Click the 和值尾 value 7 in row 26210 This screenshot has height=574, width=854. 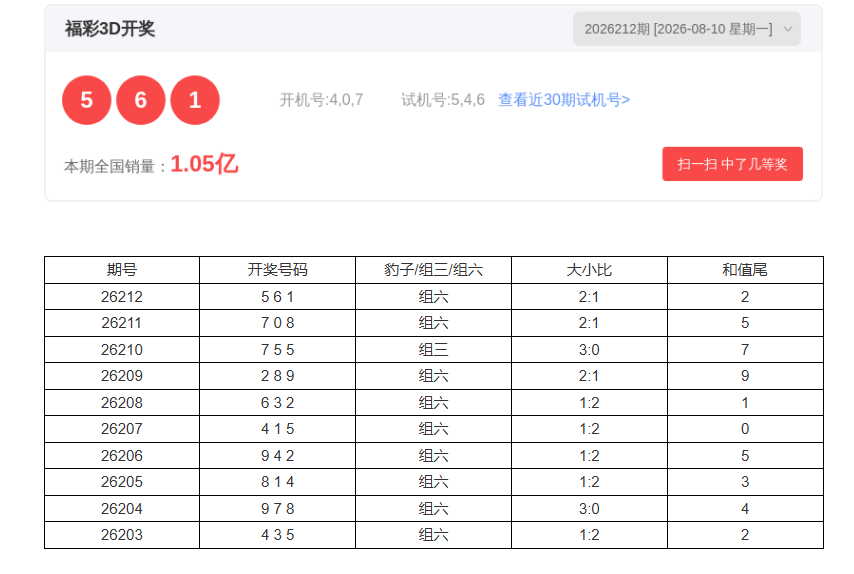pyautogui.click(x=745, y=350)
